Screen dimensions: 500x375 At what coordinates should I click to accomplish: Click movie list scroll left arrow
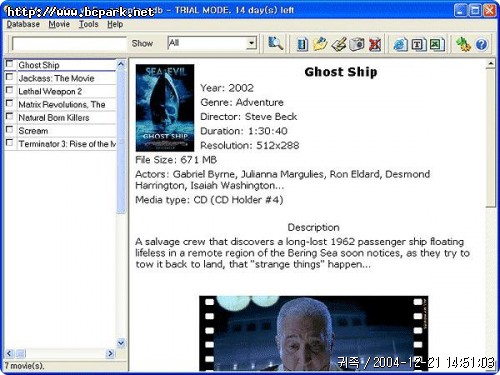coord(9,353)
